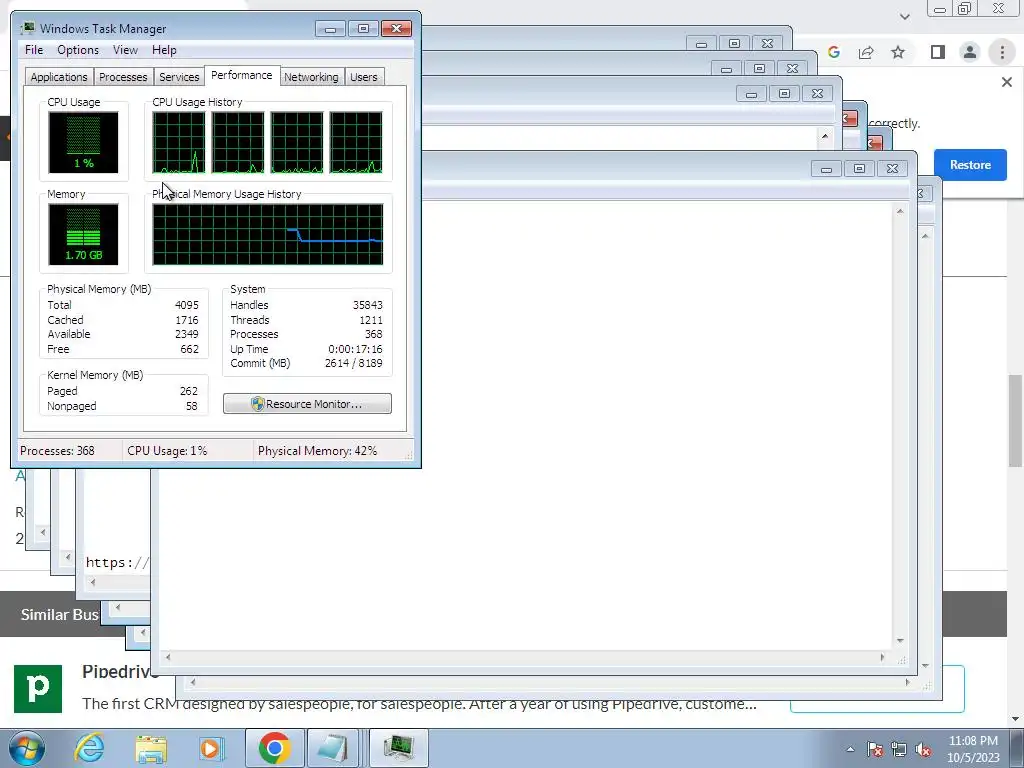Click the CPU Usage 1 % gauge
Screen dimensions: 1024x768
[x=84, y=142]
